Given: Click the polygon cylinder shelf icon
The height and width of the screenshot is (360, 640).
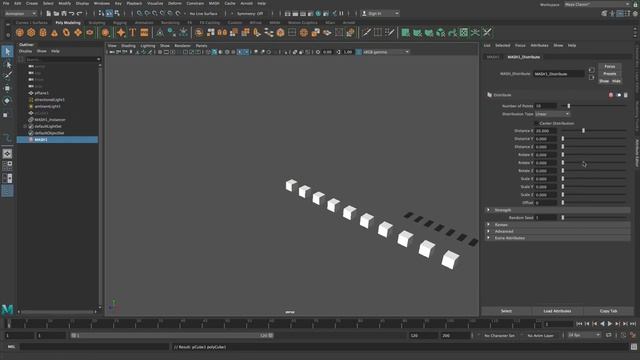Looking at the screenshot, I should click(x=43, y=32).
